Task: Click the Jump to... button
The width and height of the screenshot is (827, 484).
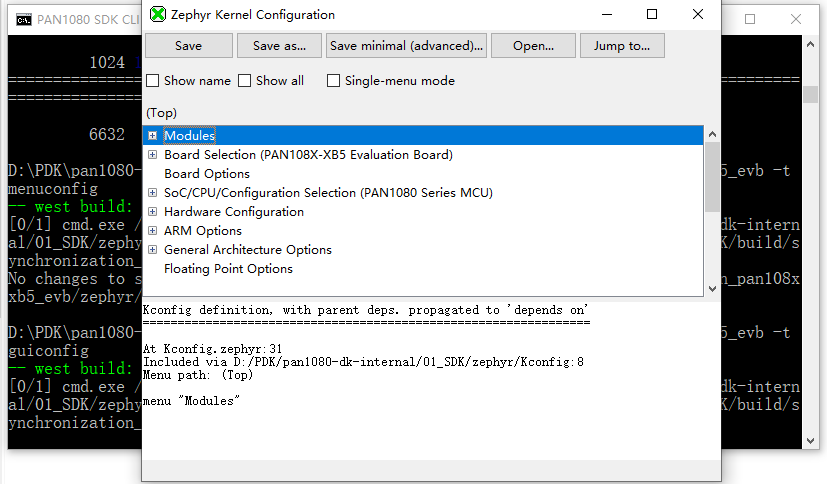Action: (622, 46)
